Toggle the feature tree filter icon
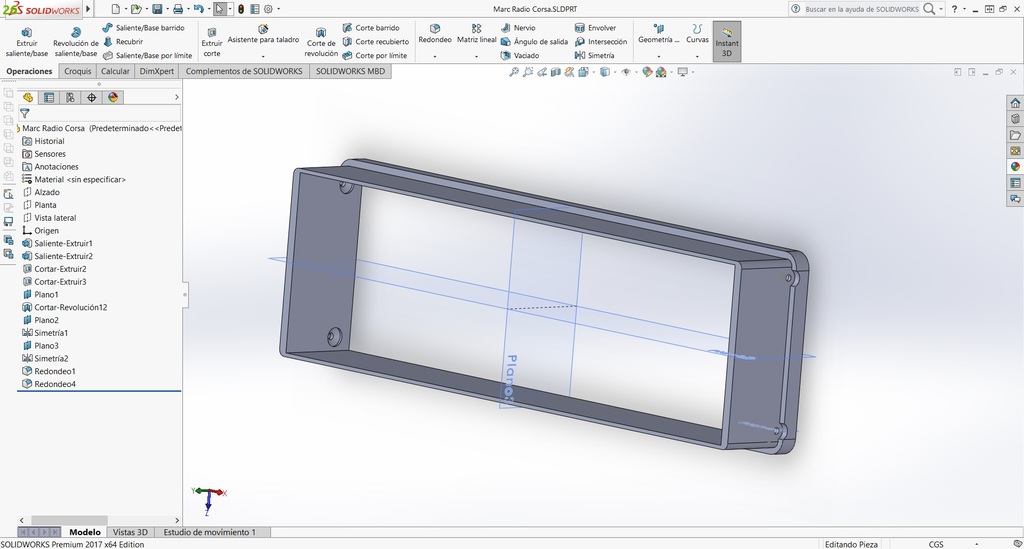 point(25,114)
